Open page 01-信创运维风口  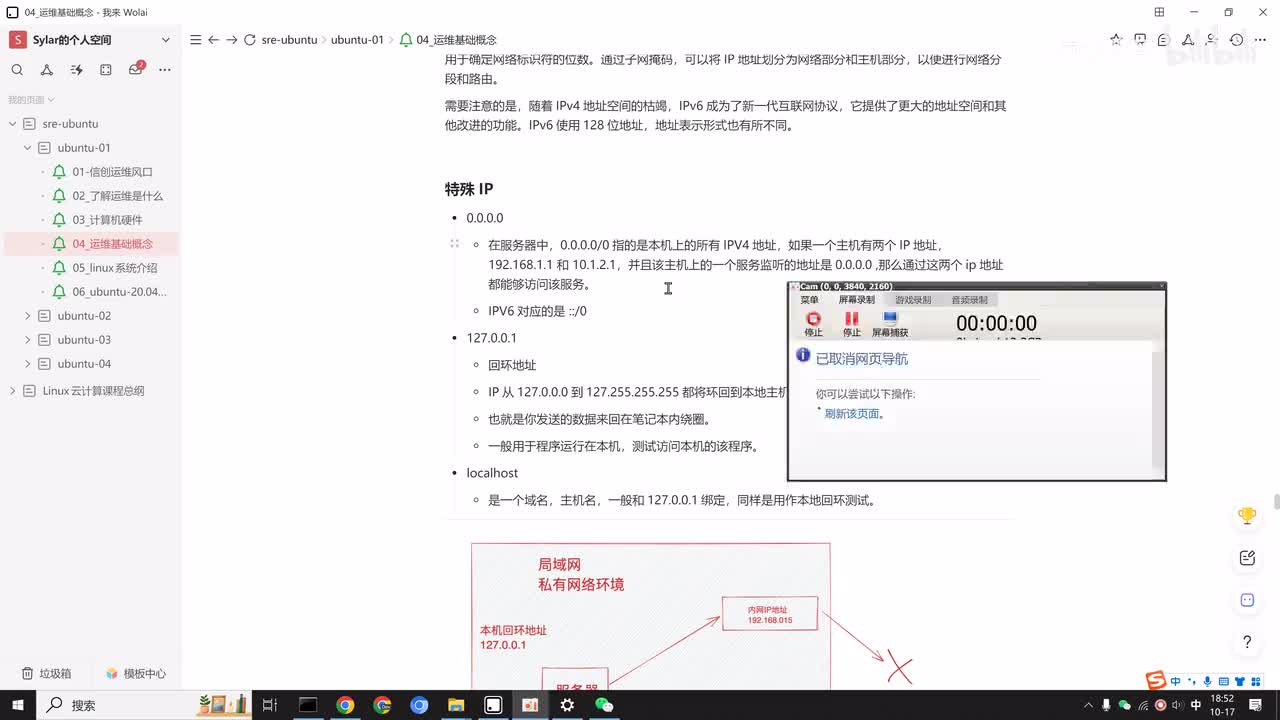coord(112,172)
